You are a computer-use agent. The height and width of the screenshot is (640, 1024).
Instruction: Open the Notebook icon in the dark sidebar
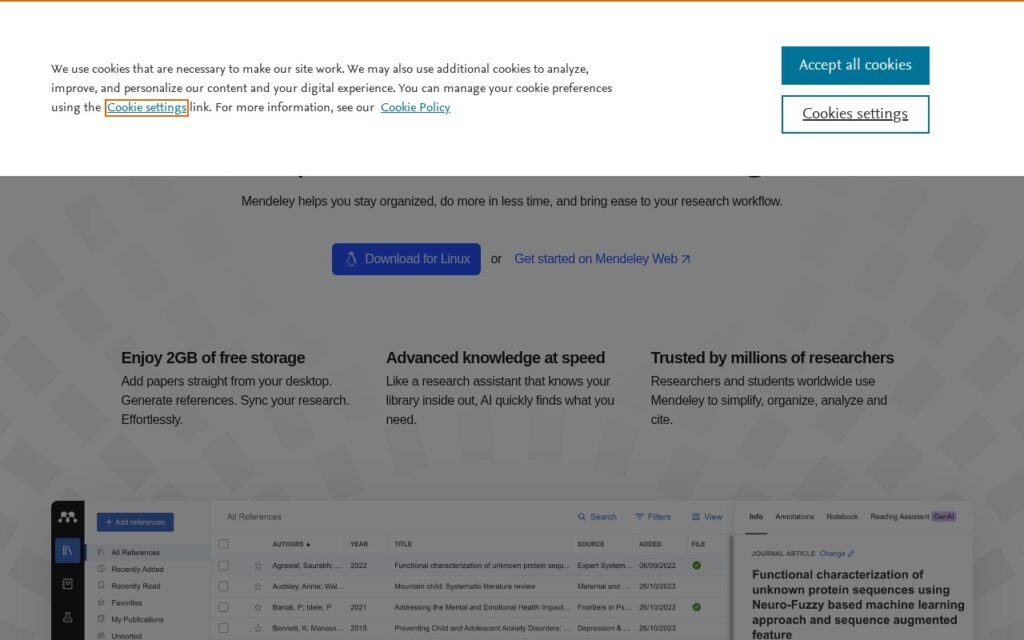tap(67, 584)
